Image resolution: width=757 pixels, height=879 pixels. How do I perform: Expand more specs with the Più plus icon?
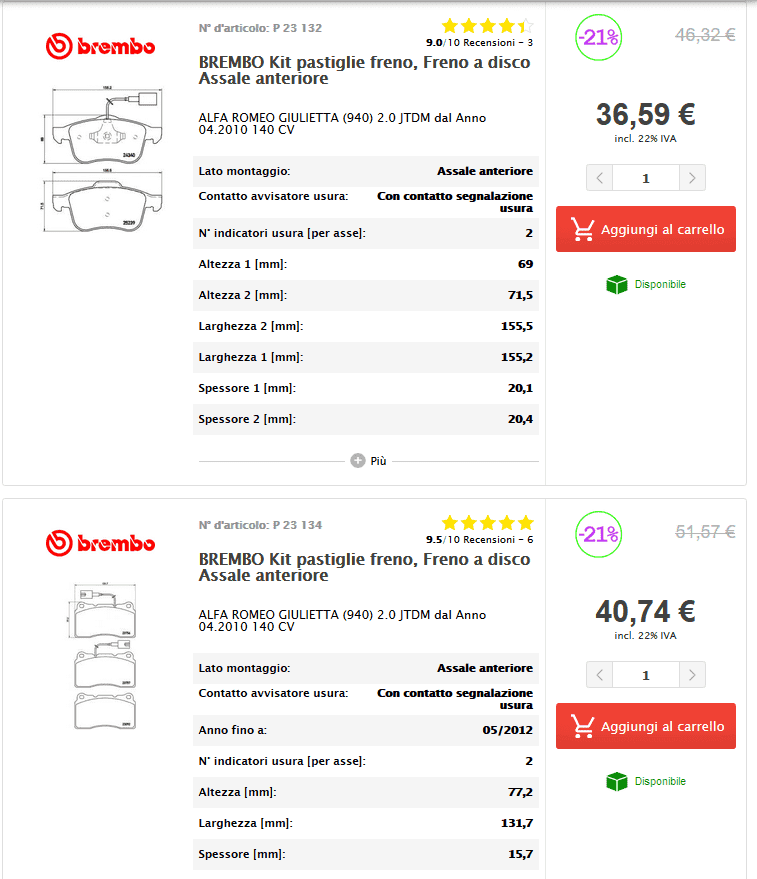tap(358, 461)
